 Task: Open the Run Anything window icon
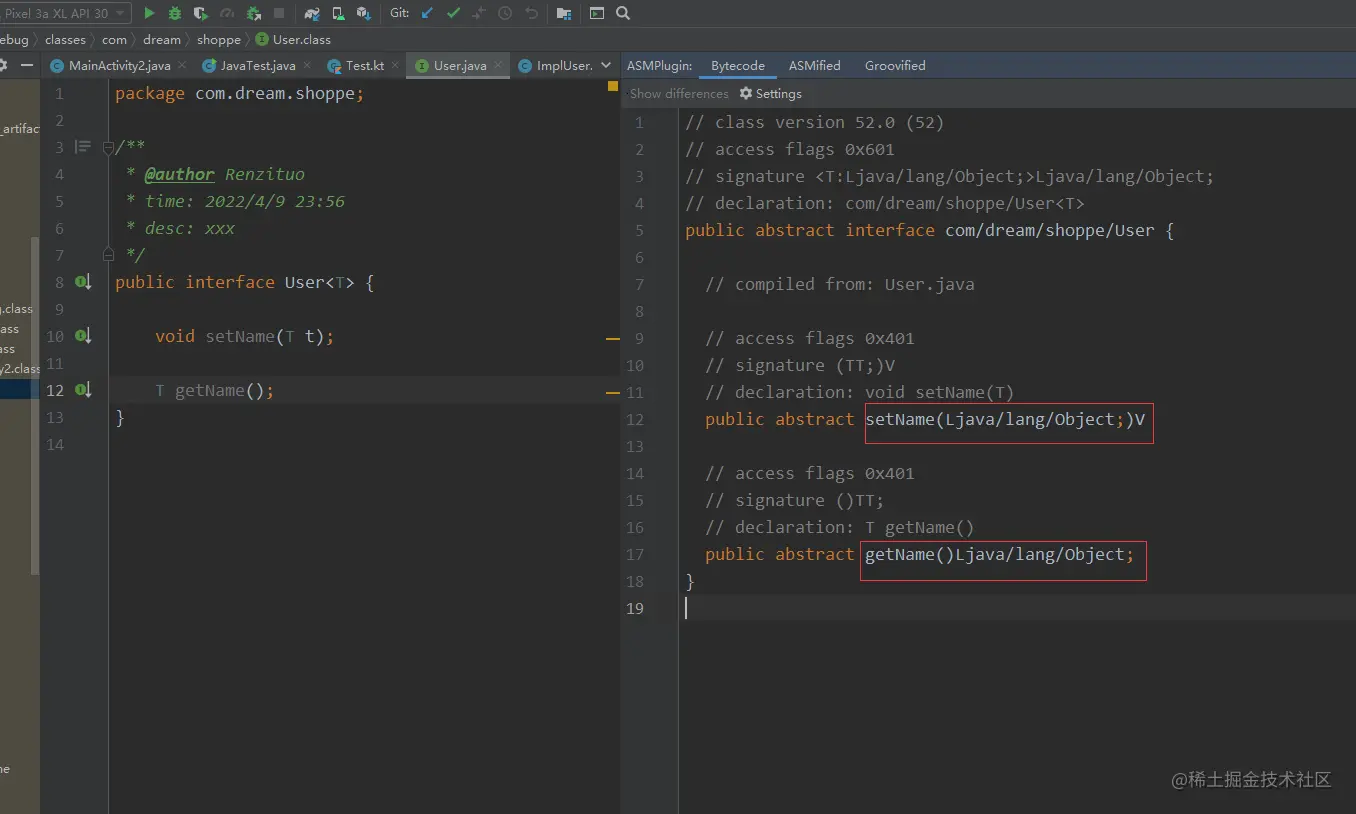click(x=597, y=13)
